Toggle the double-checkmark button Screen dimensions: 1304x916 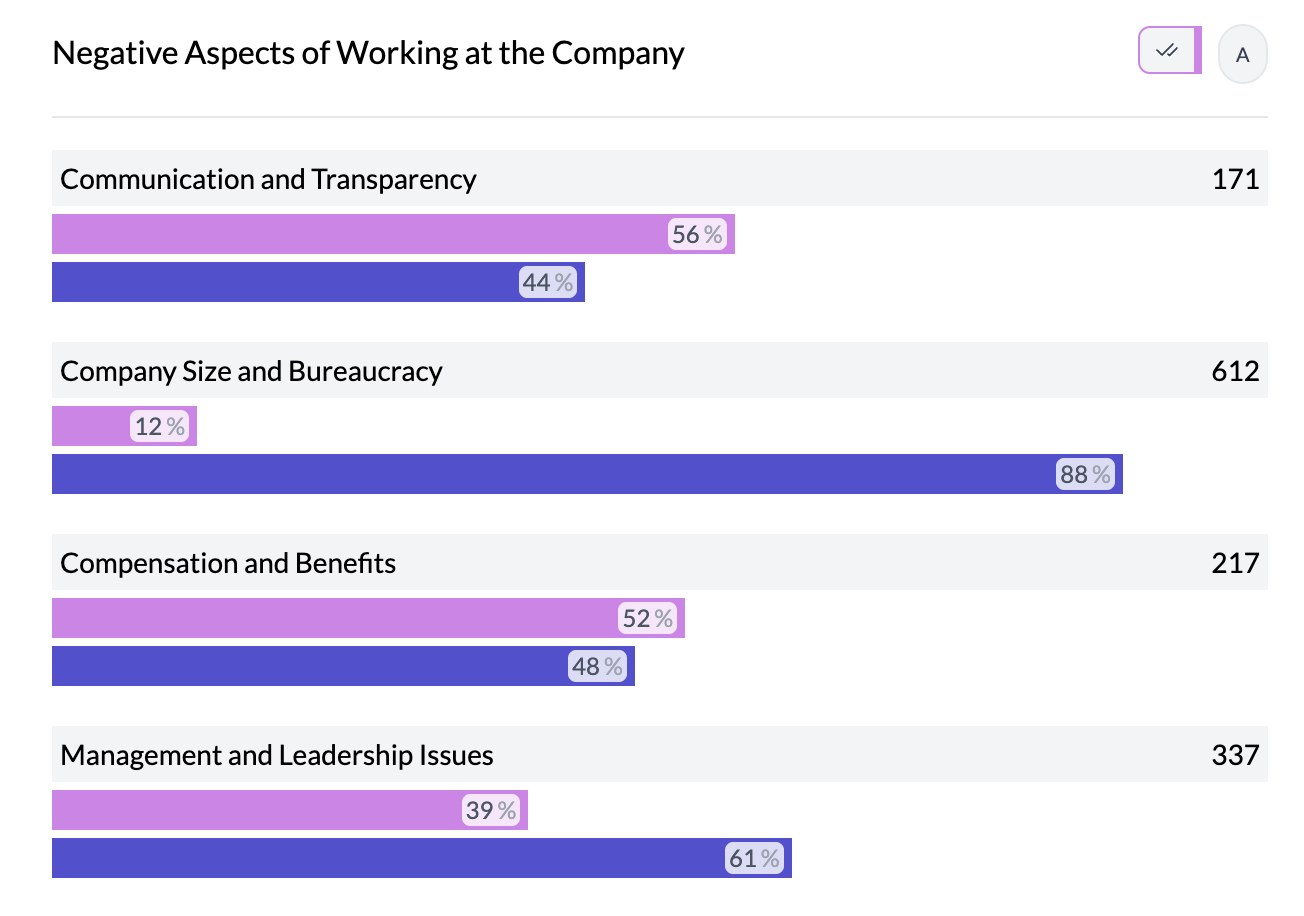[1168, 50]
